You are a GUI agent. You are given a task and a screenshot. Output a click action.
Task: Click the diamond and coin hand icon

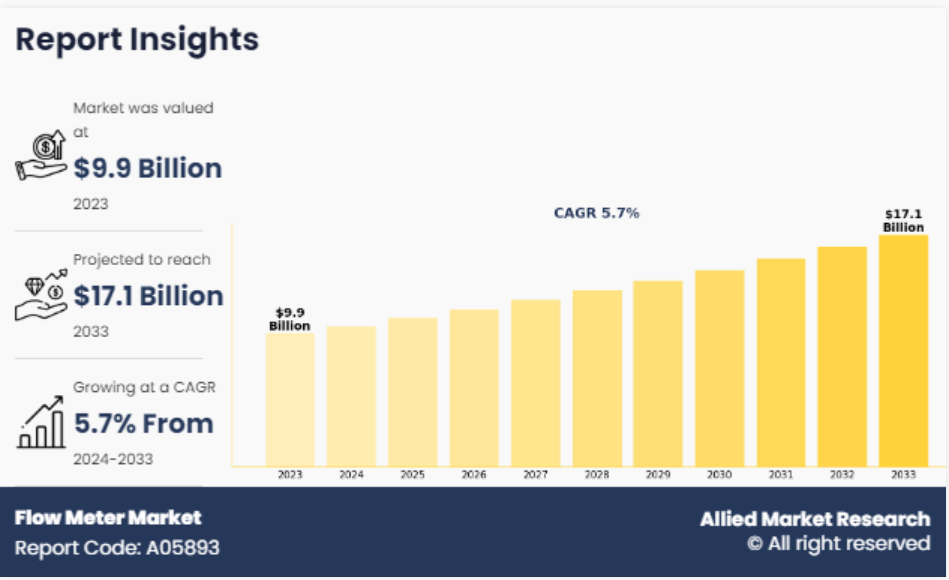tap(41, 294)
